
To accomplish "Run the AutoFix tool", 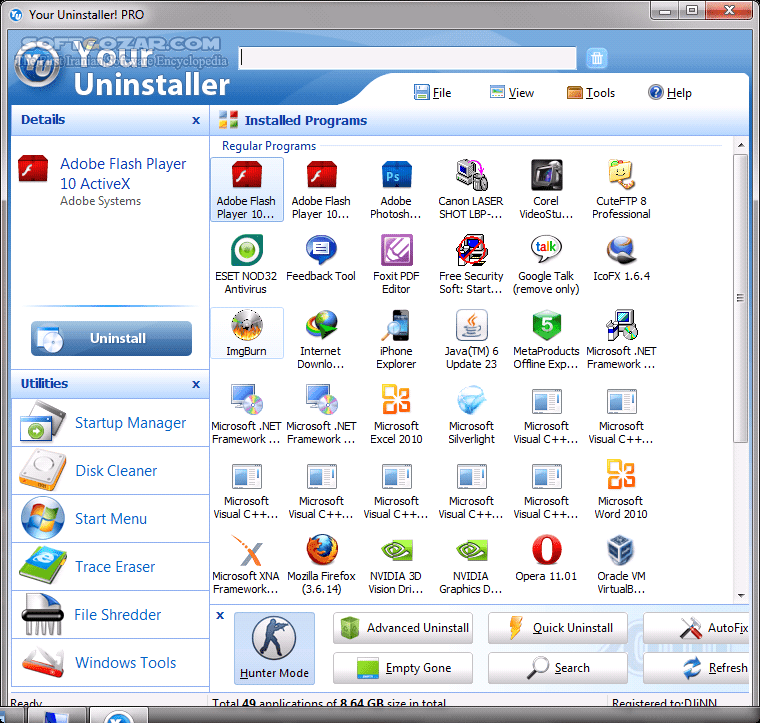I will click(x=697, y=628).
